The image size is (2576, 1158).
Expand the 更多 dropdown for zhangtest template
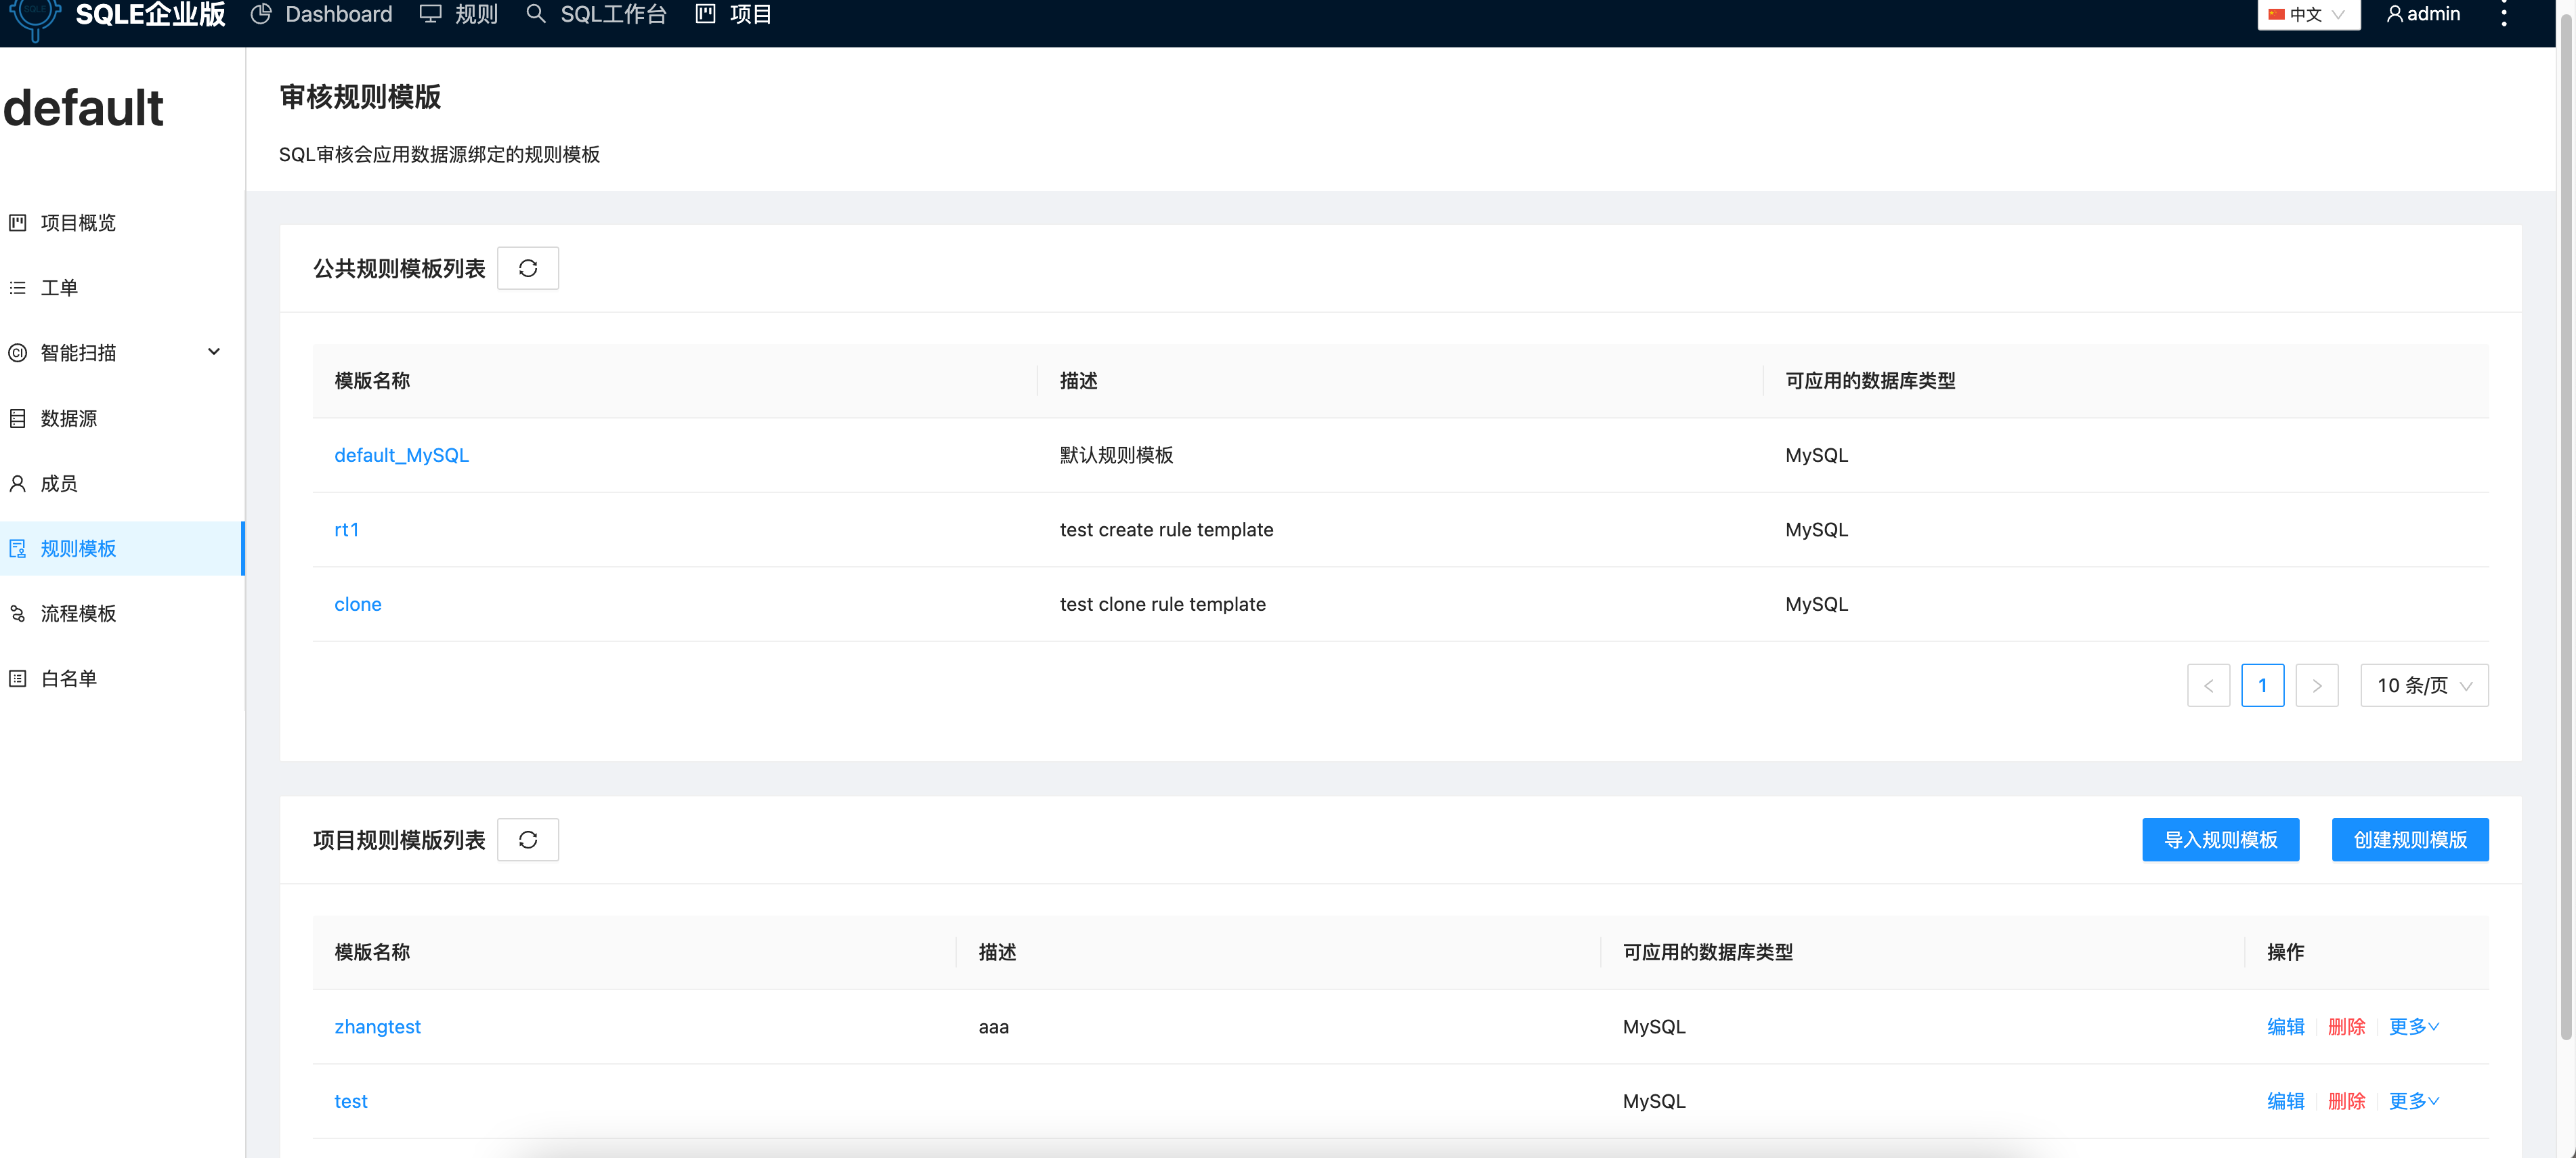[x=2413, y=1026]
